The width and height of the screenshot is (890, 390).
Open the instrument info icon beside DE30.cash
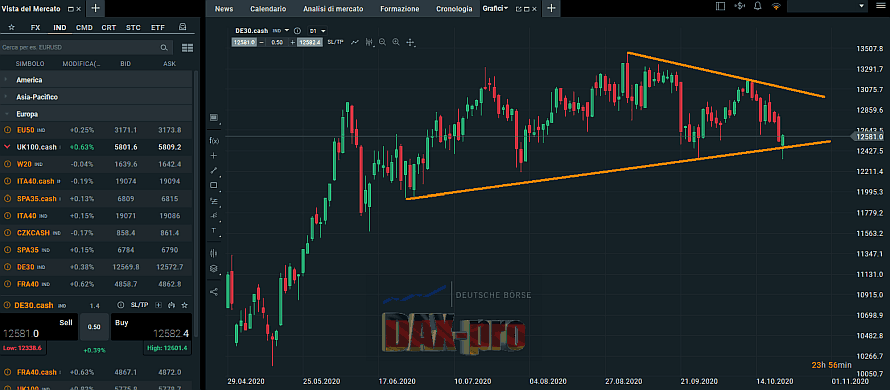tap(297, 30)
